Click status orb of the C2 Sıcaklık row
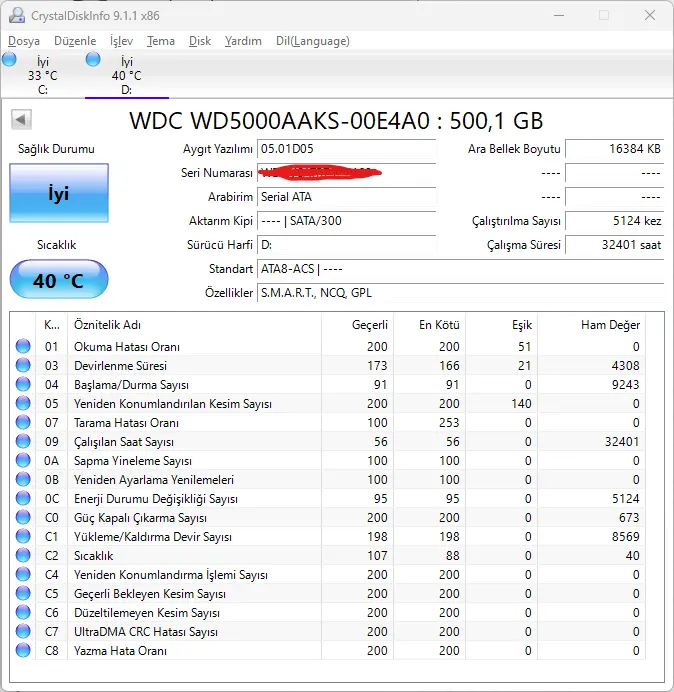The image size is (674, 692). click(23, 555)
